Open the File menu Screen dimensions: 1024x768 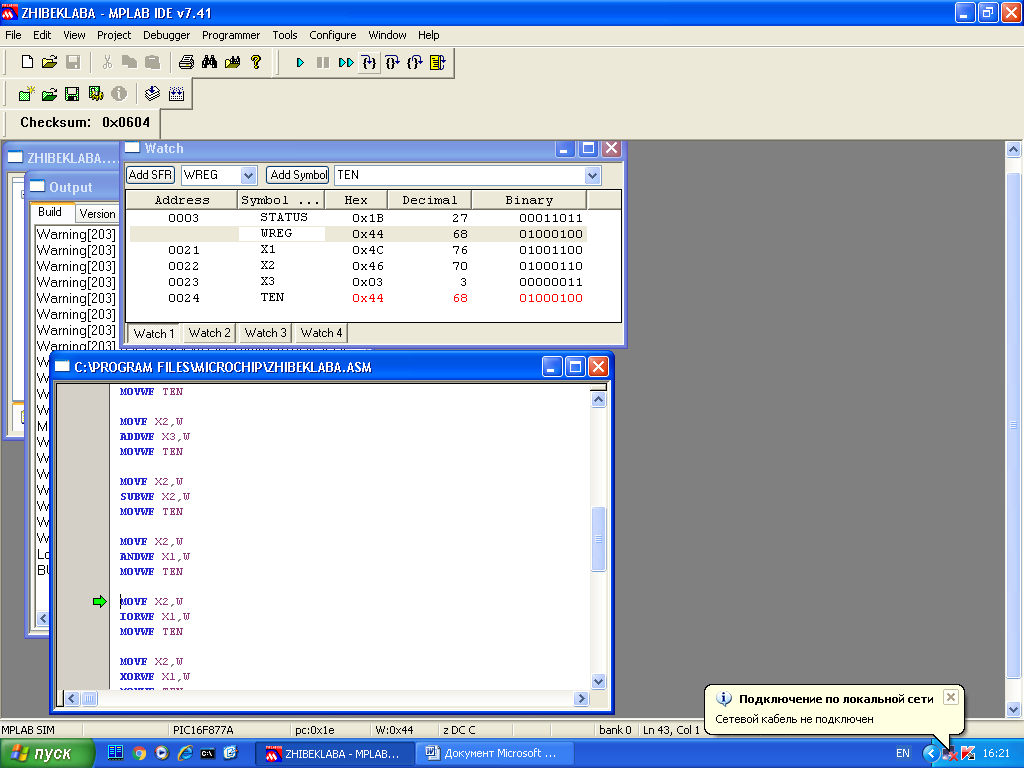click(13, 35)
